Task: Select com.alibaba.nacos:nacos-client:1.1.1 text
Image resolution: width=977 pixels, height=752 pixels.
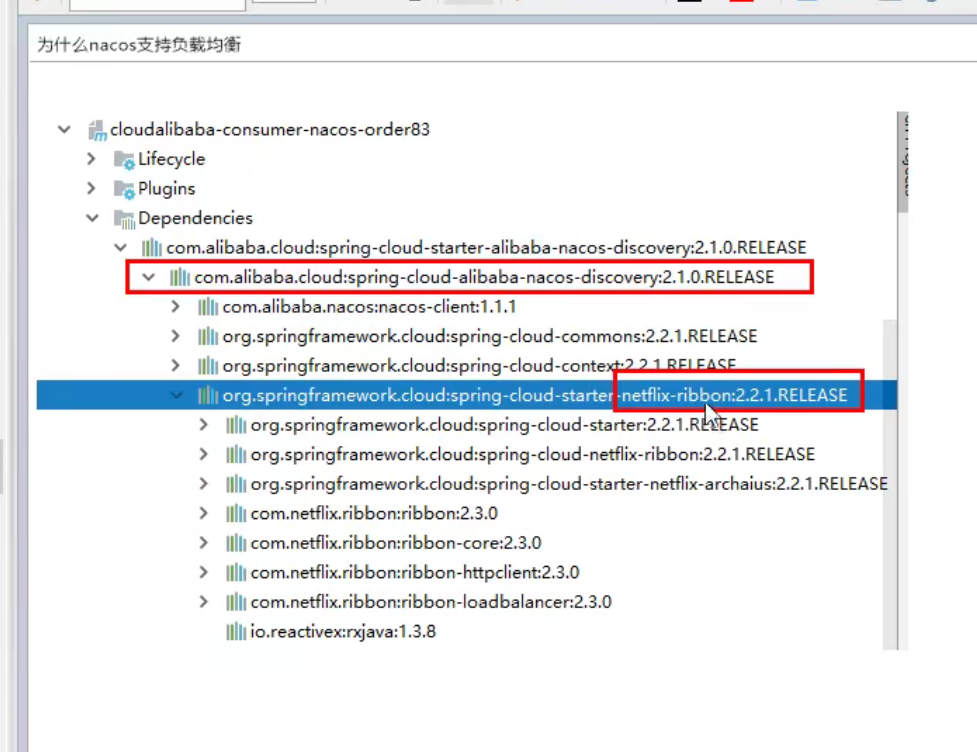Action: 369,307
